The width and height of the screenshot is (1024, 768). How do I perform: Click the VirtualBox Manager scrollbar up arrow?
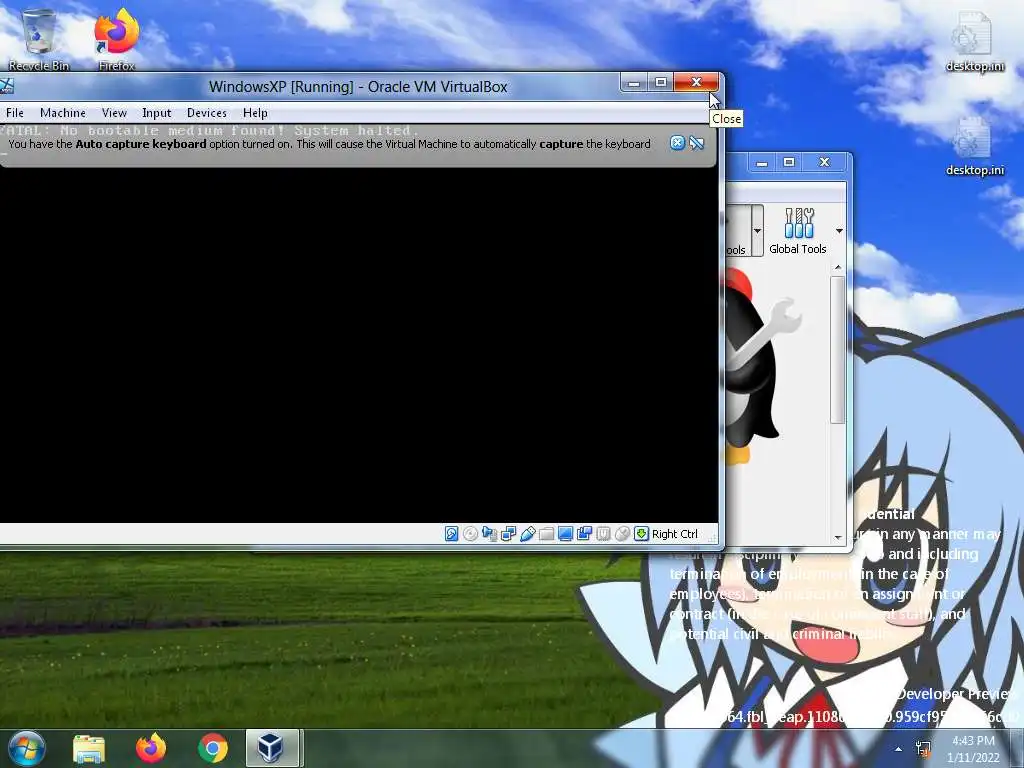pos(839,268)
